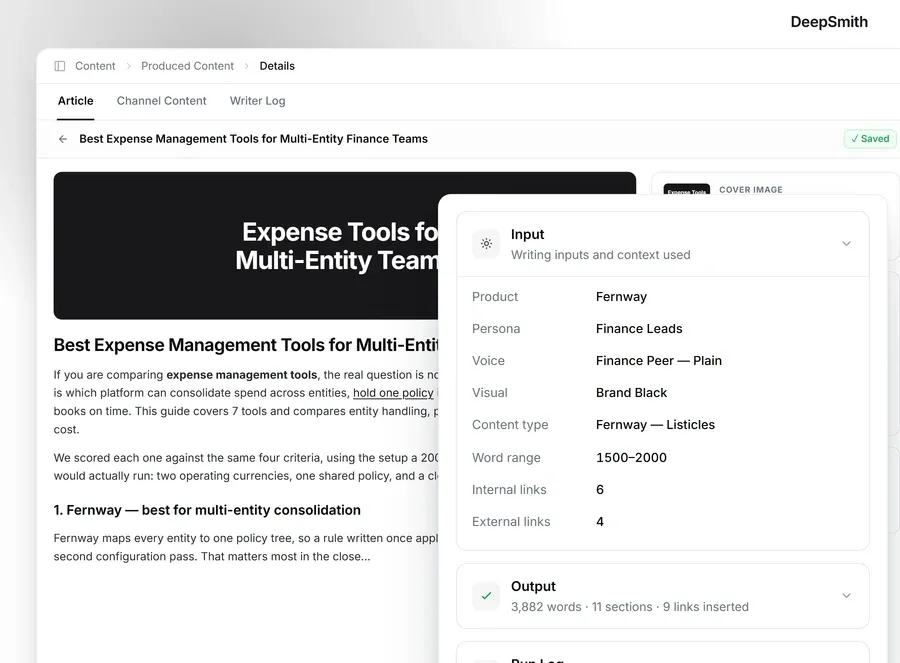Select Content type Fernway — Listicles
900x663 pixels.
tap(655, 425)
